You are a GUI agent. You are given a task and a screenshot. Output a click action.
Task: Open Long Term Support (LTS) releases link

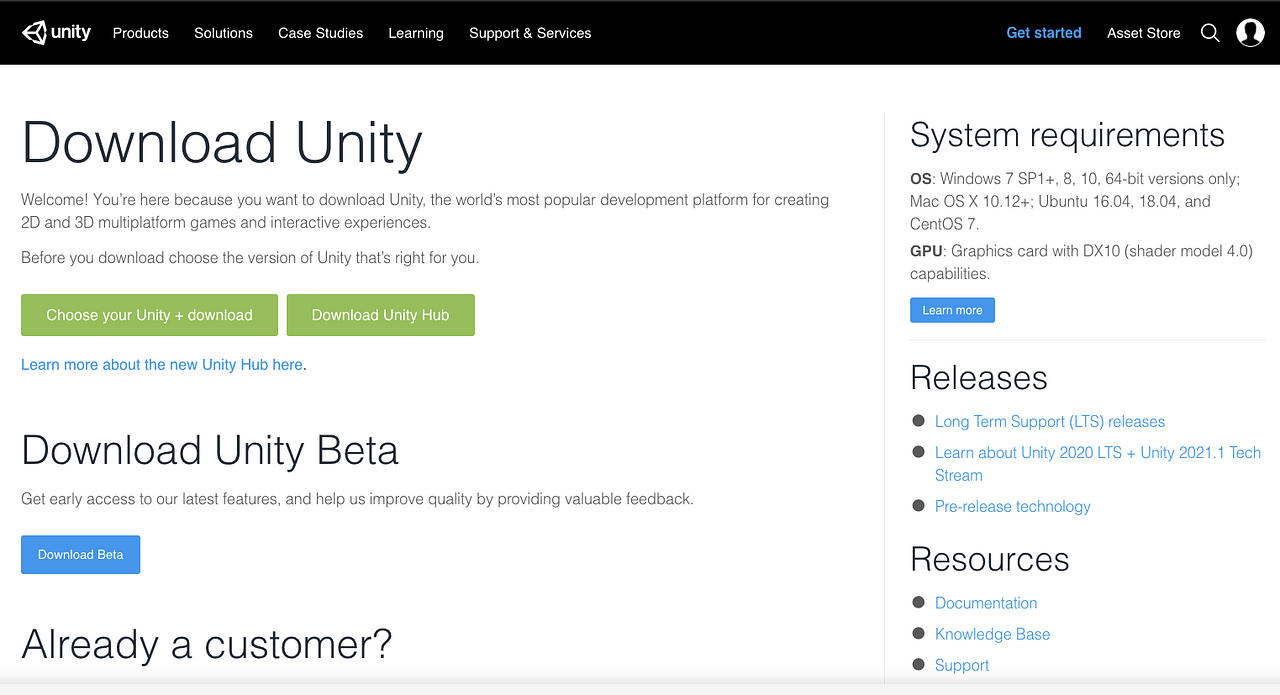click(x=1050, y=422)
